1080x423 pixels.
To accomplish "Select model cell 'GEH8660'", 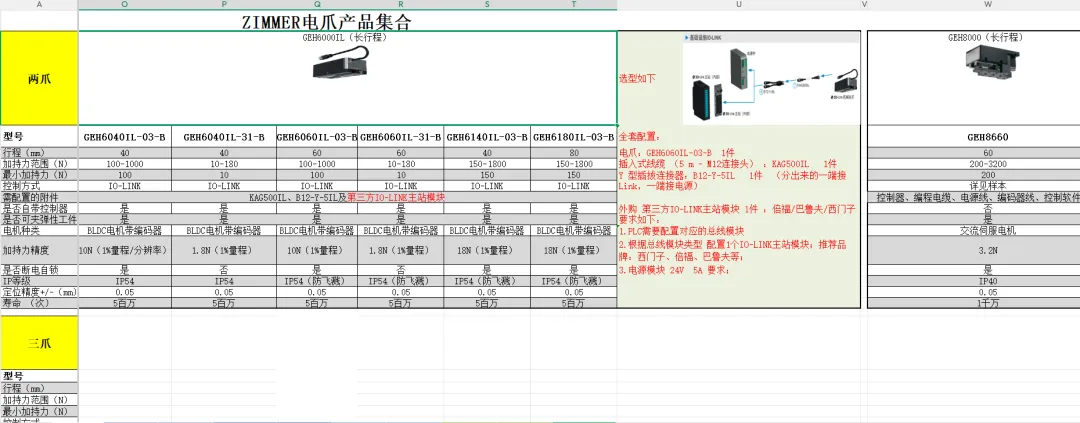I will click(987, 137).
